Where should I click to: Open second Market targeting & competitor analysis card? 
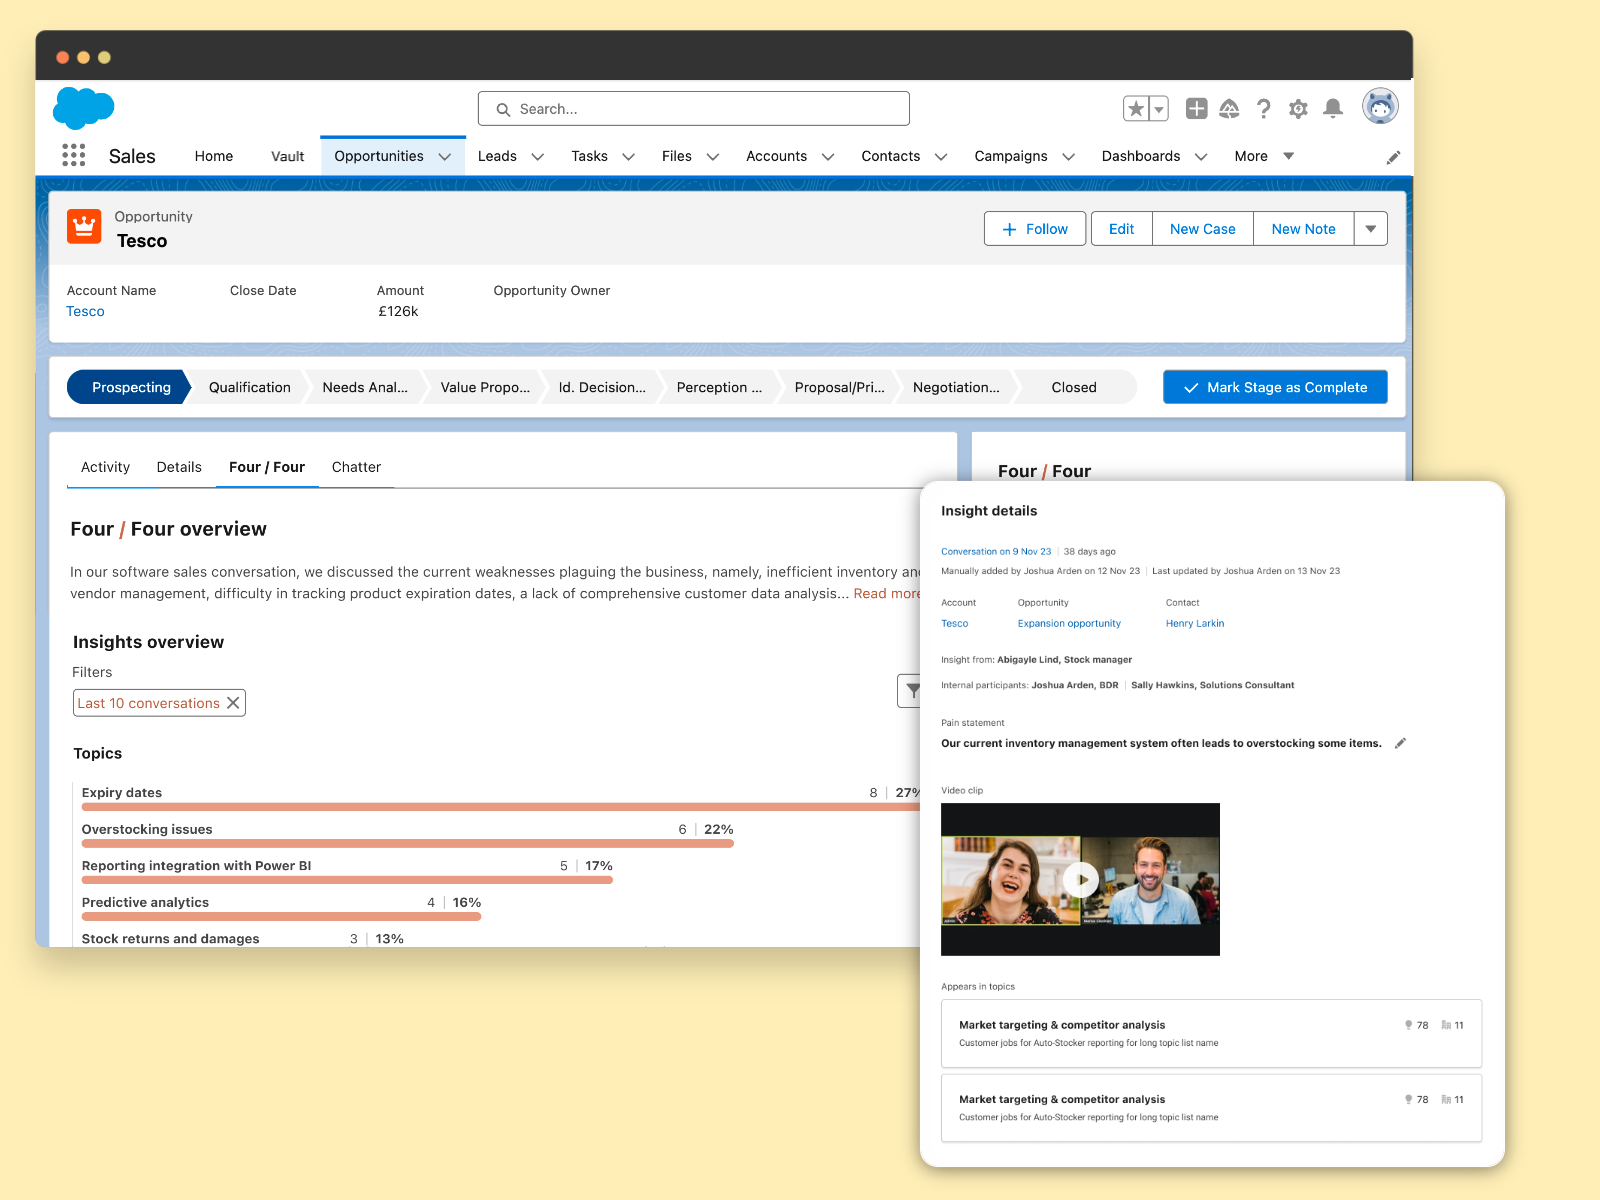pyautogui.click(x=1211, y=1108)
